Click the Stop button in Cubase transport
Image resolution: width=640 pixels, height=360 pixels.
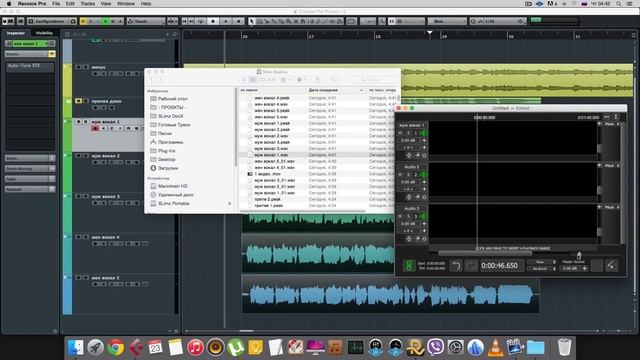tap(213, 21)
